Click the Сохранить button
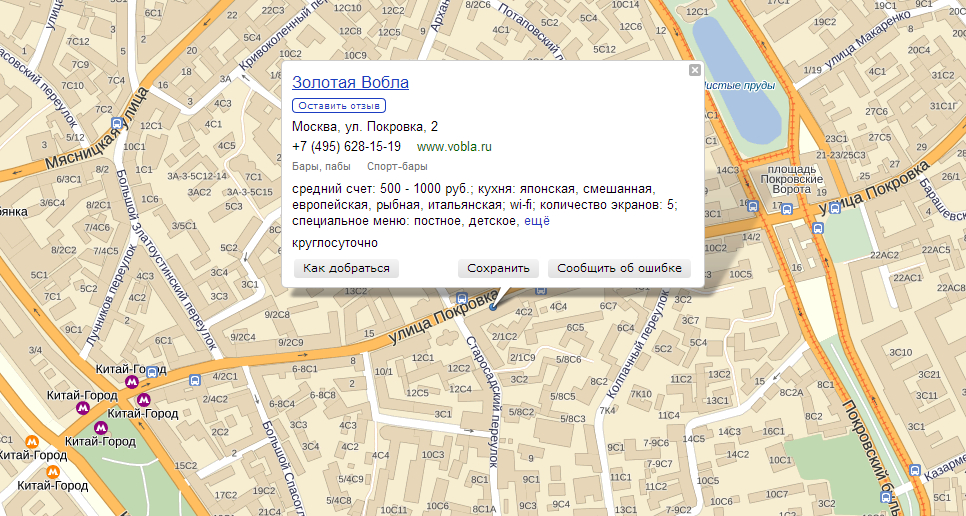Screen dimensions: 966x516 [x=498, y=268]
